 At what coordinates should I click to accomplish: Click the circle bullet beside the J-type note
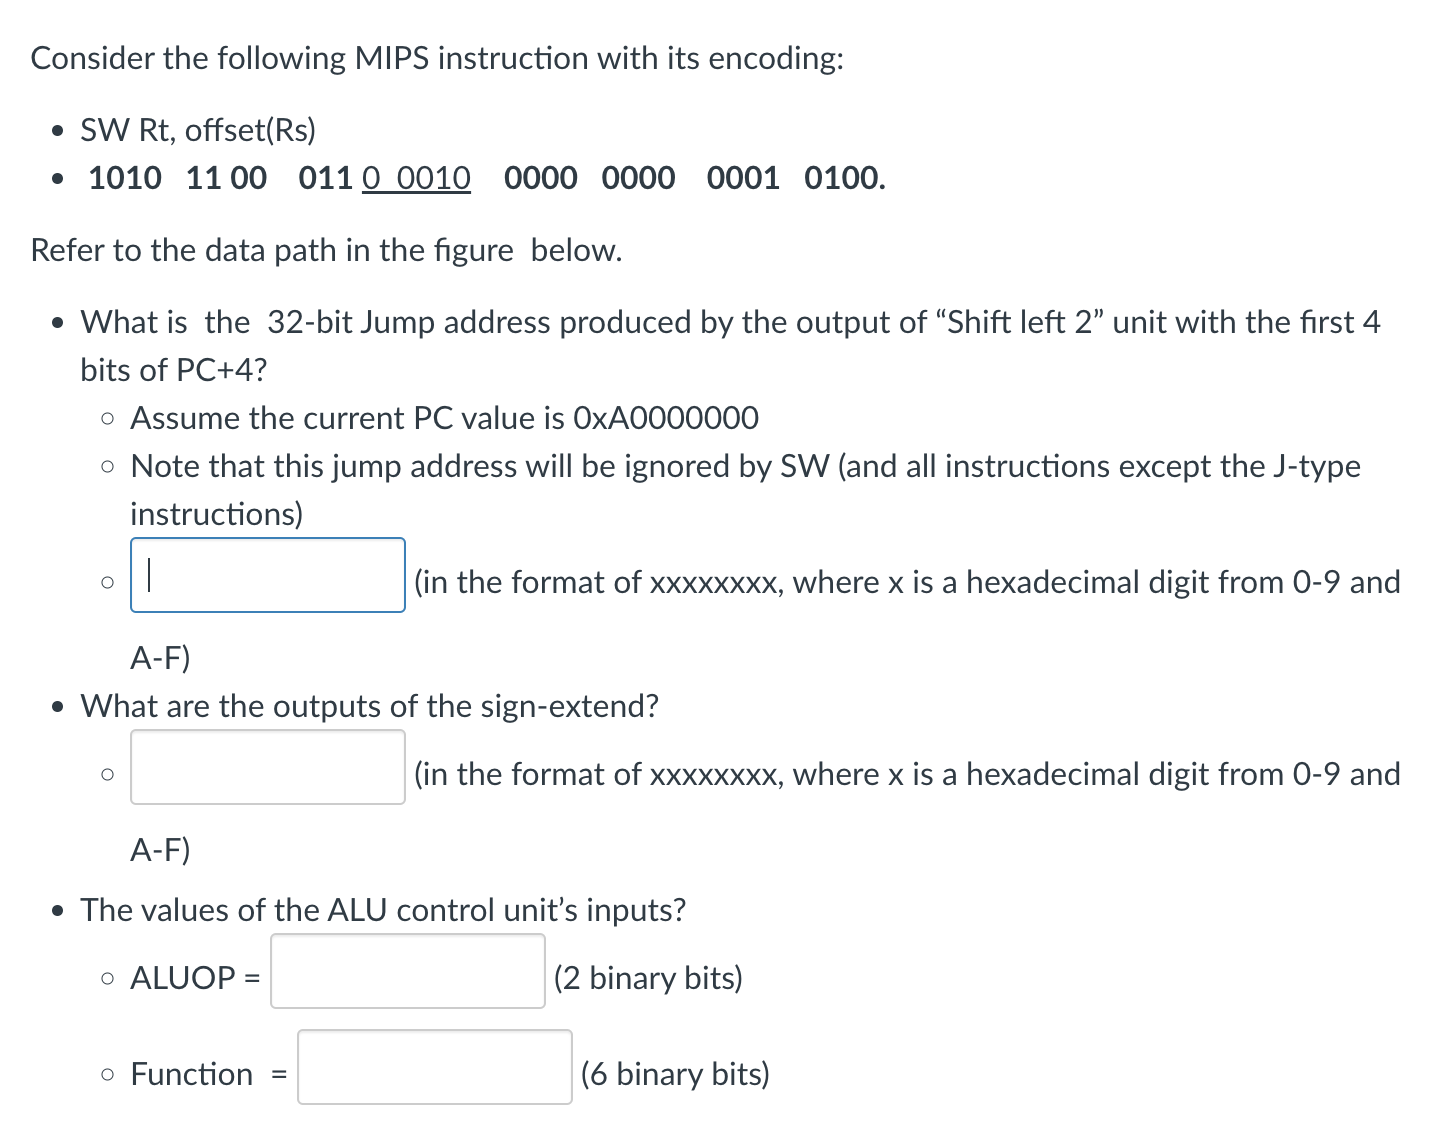click(107, 467)
